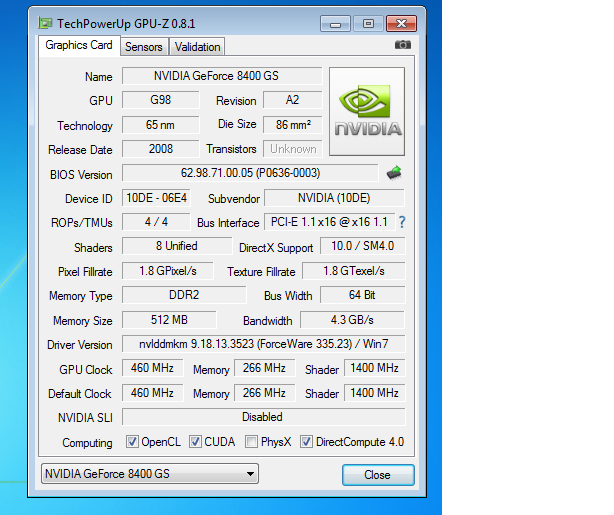Screen dimensions: 614x515
Task: Click the Bus Width field 64 Bit
Action: point(363,295)
